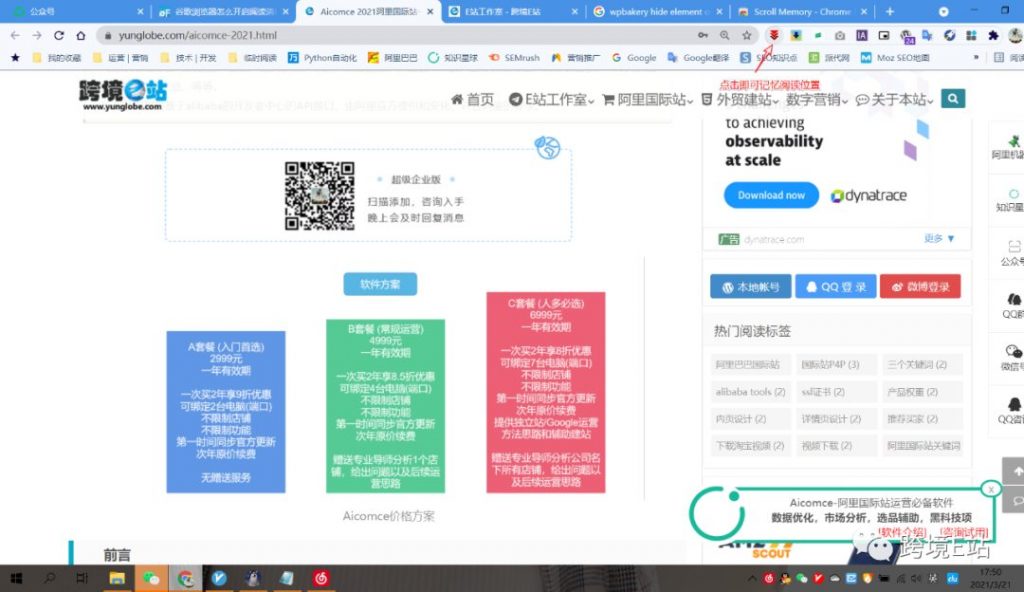
Task: Go to 首页 in the site navigation
Action: pos(472,99)
